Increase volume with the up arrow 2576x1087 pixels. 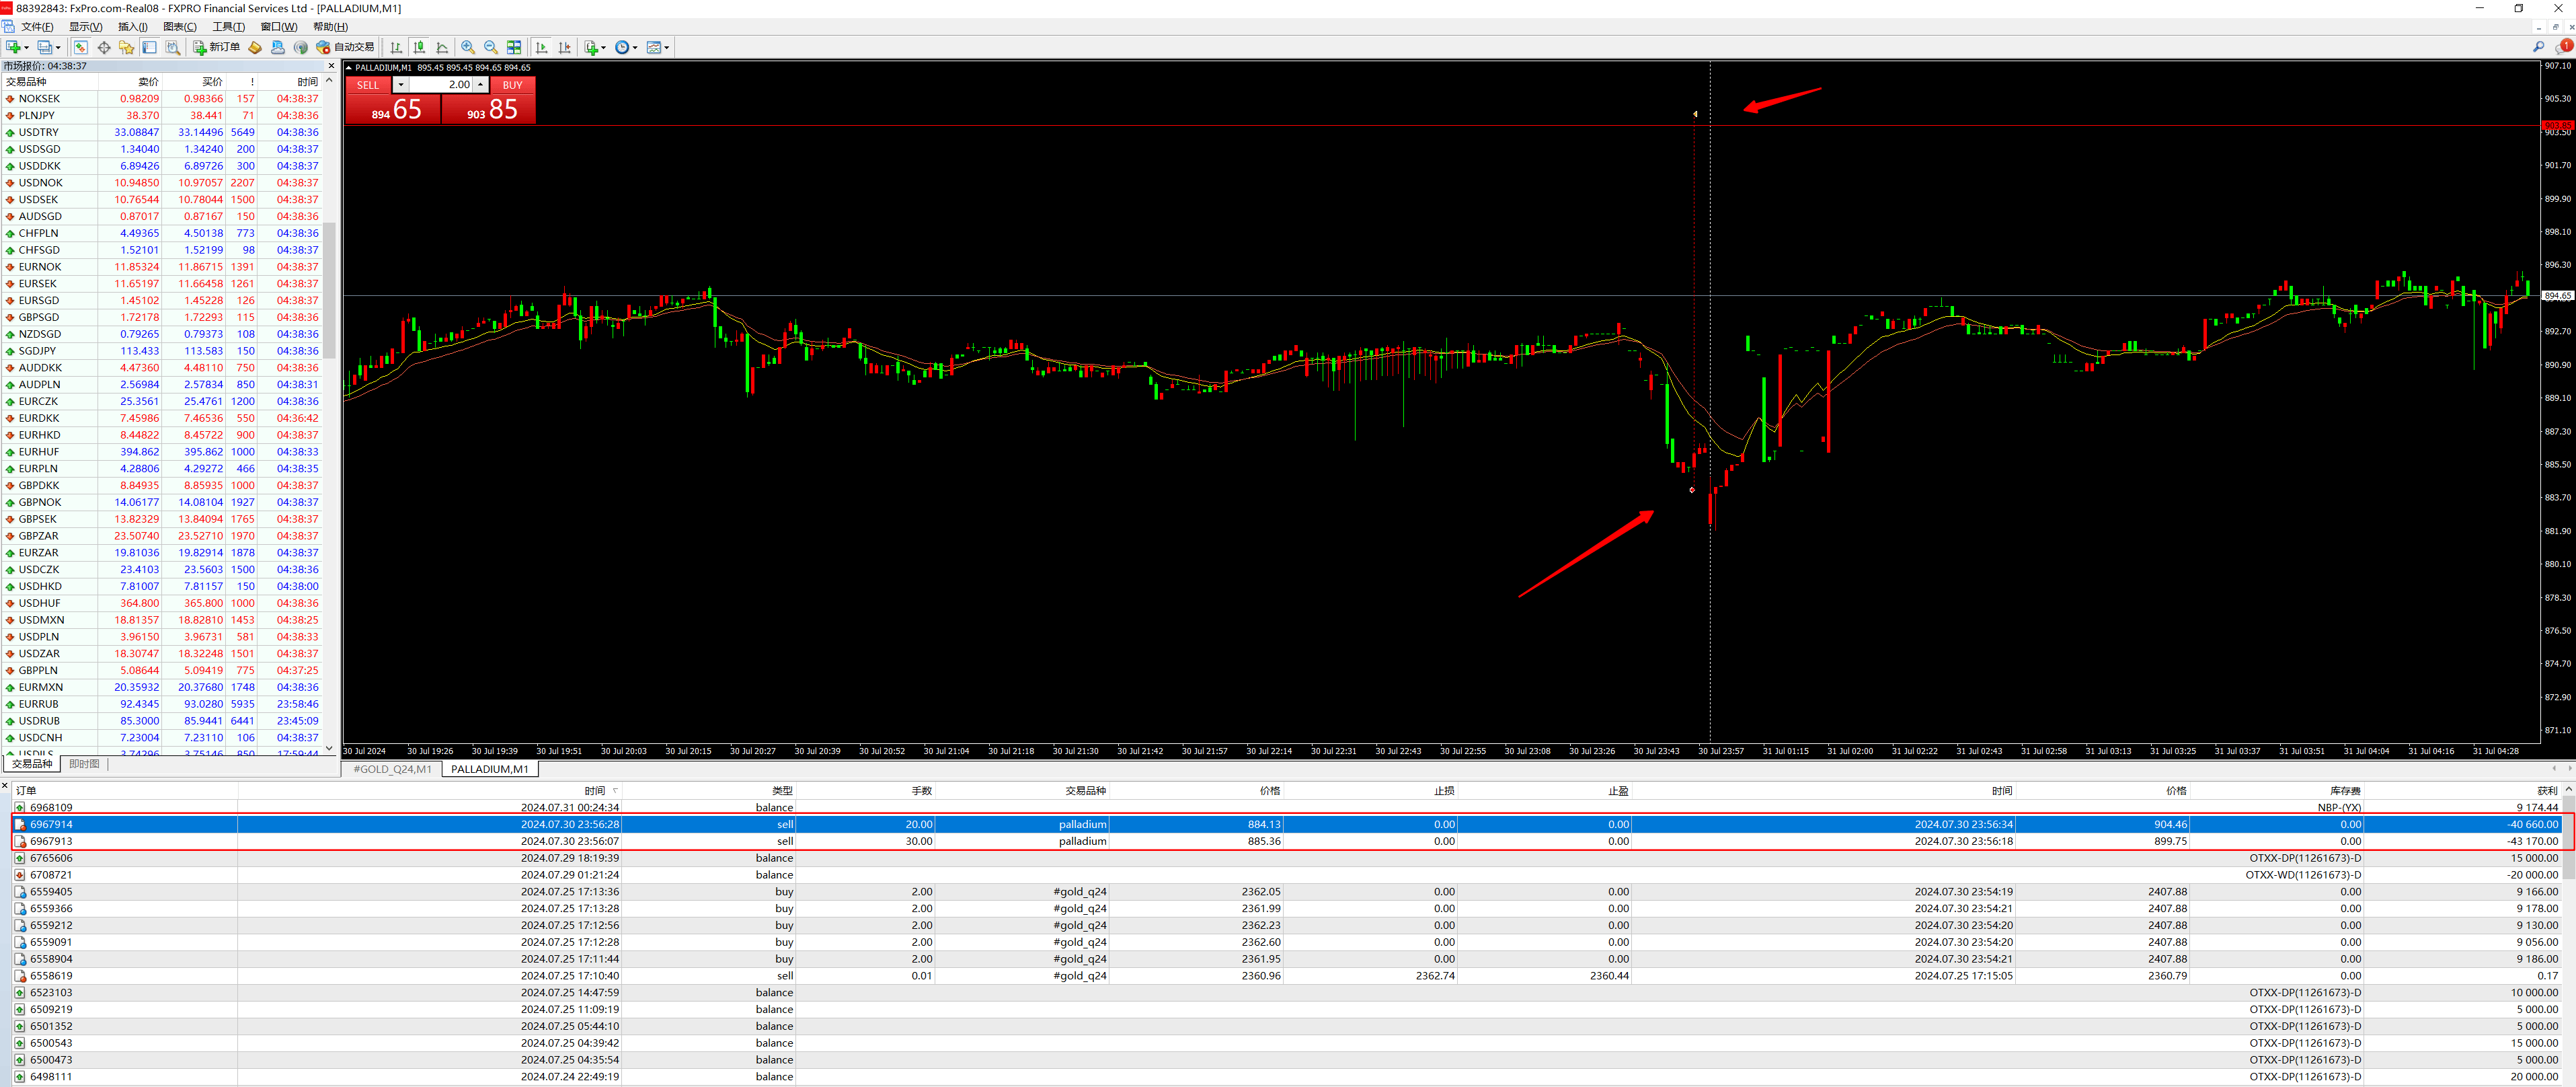click(481, 85)
